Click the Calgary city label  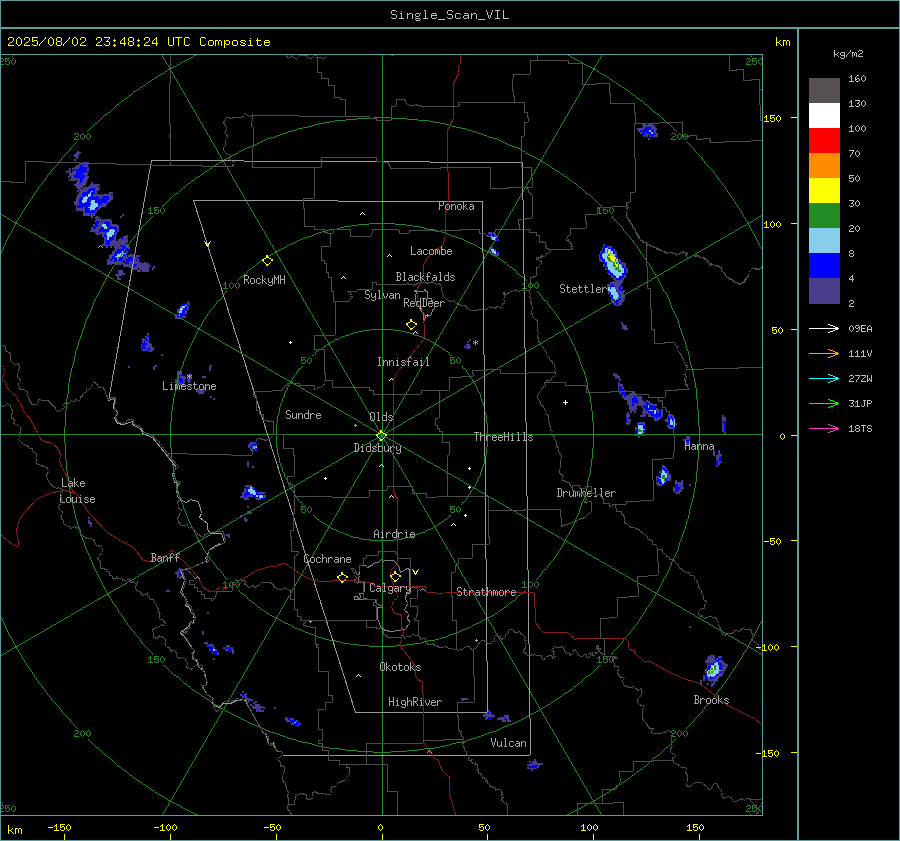pos(390,588)
